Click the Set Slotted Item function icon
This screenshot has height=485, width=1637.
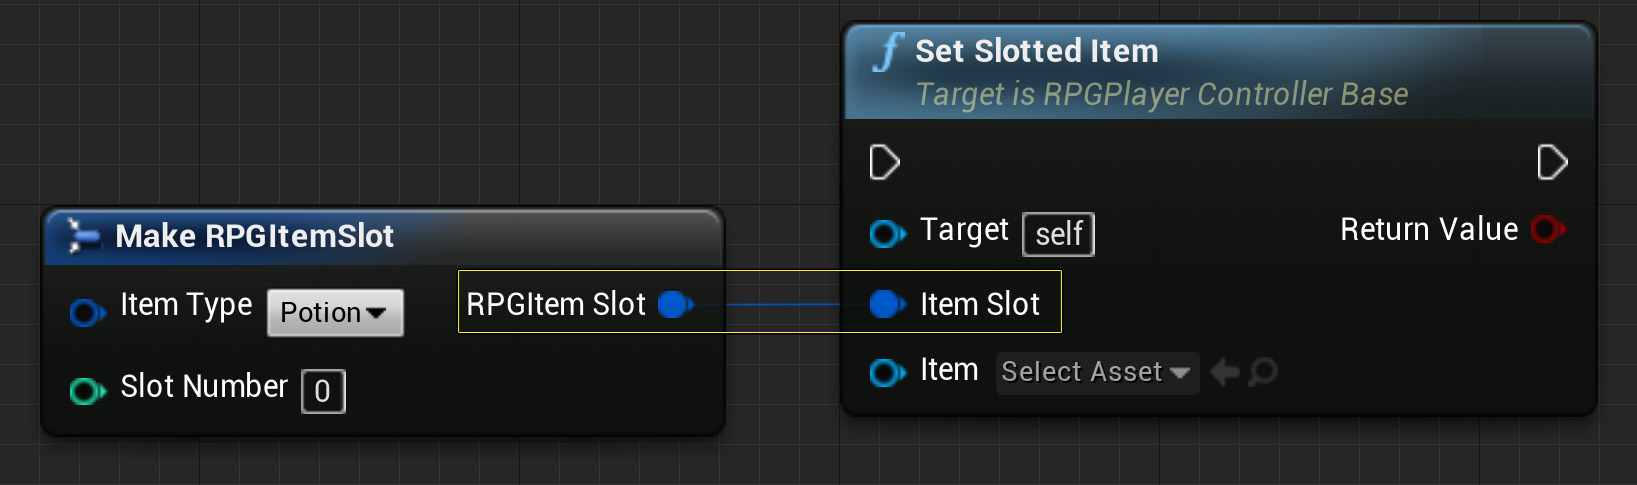tap(887, 52)
